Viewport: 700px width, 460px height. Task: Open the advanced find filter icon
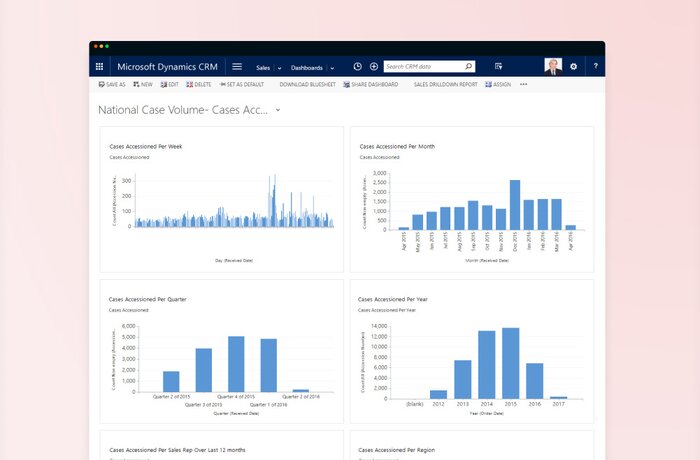coord(498,67)
